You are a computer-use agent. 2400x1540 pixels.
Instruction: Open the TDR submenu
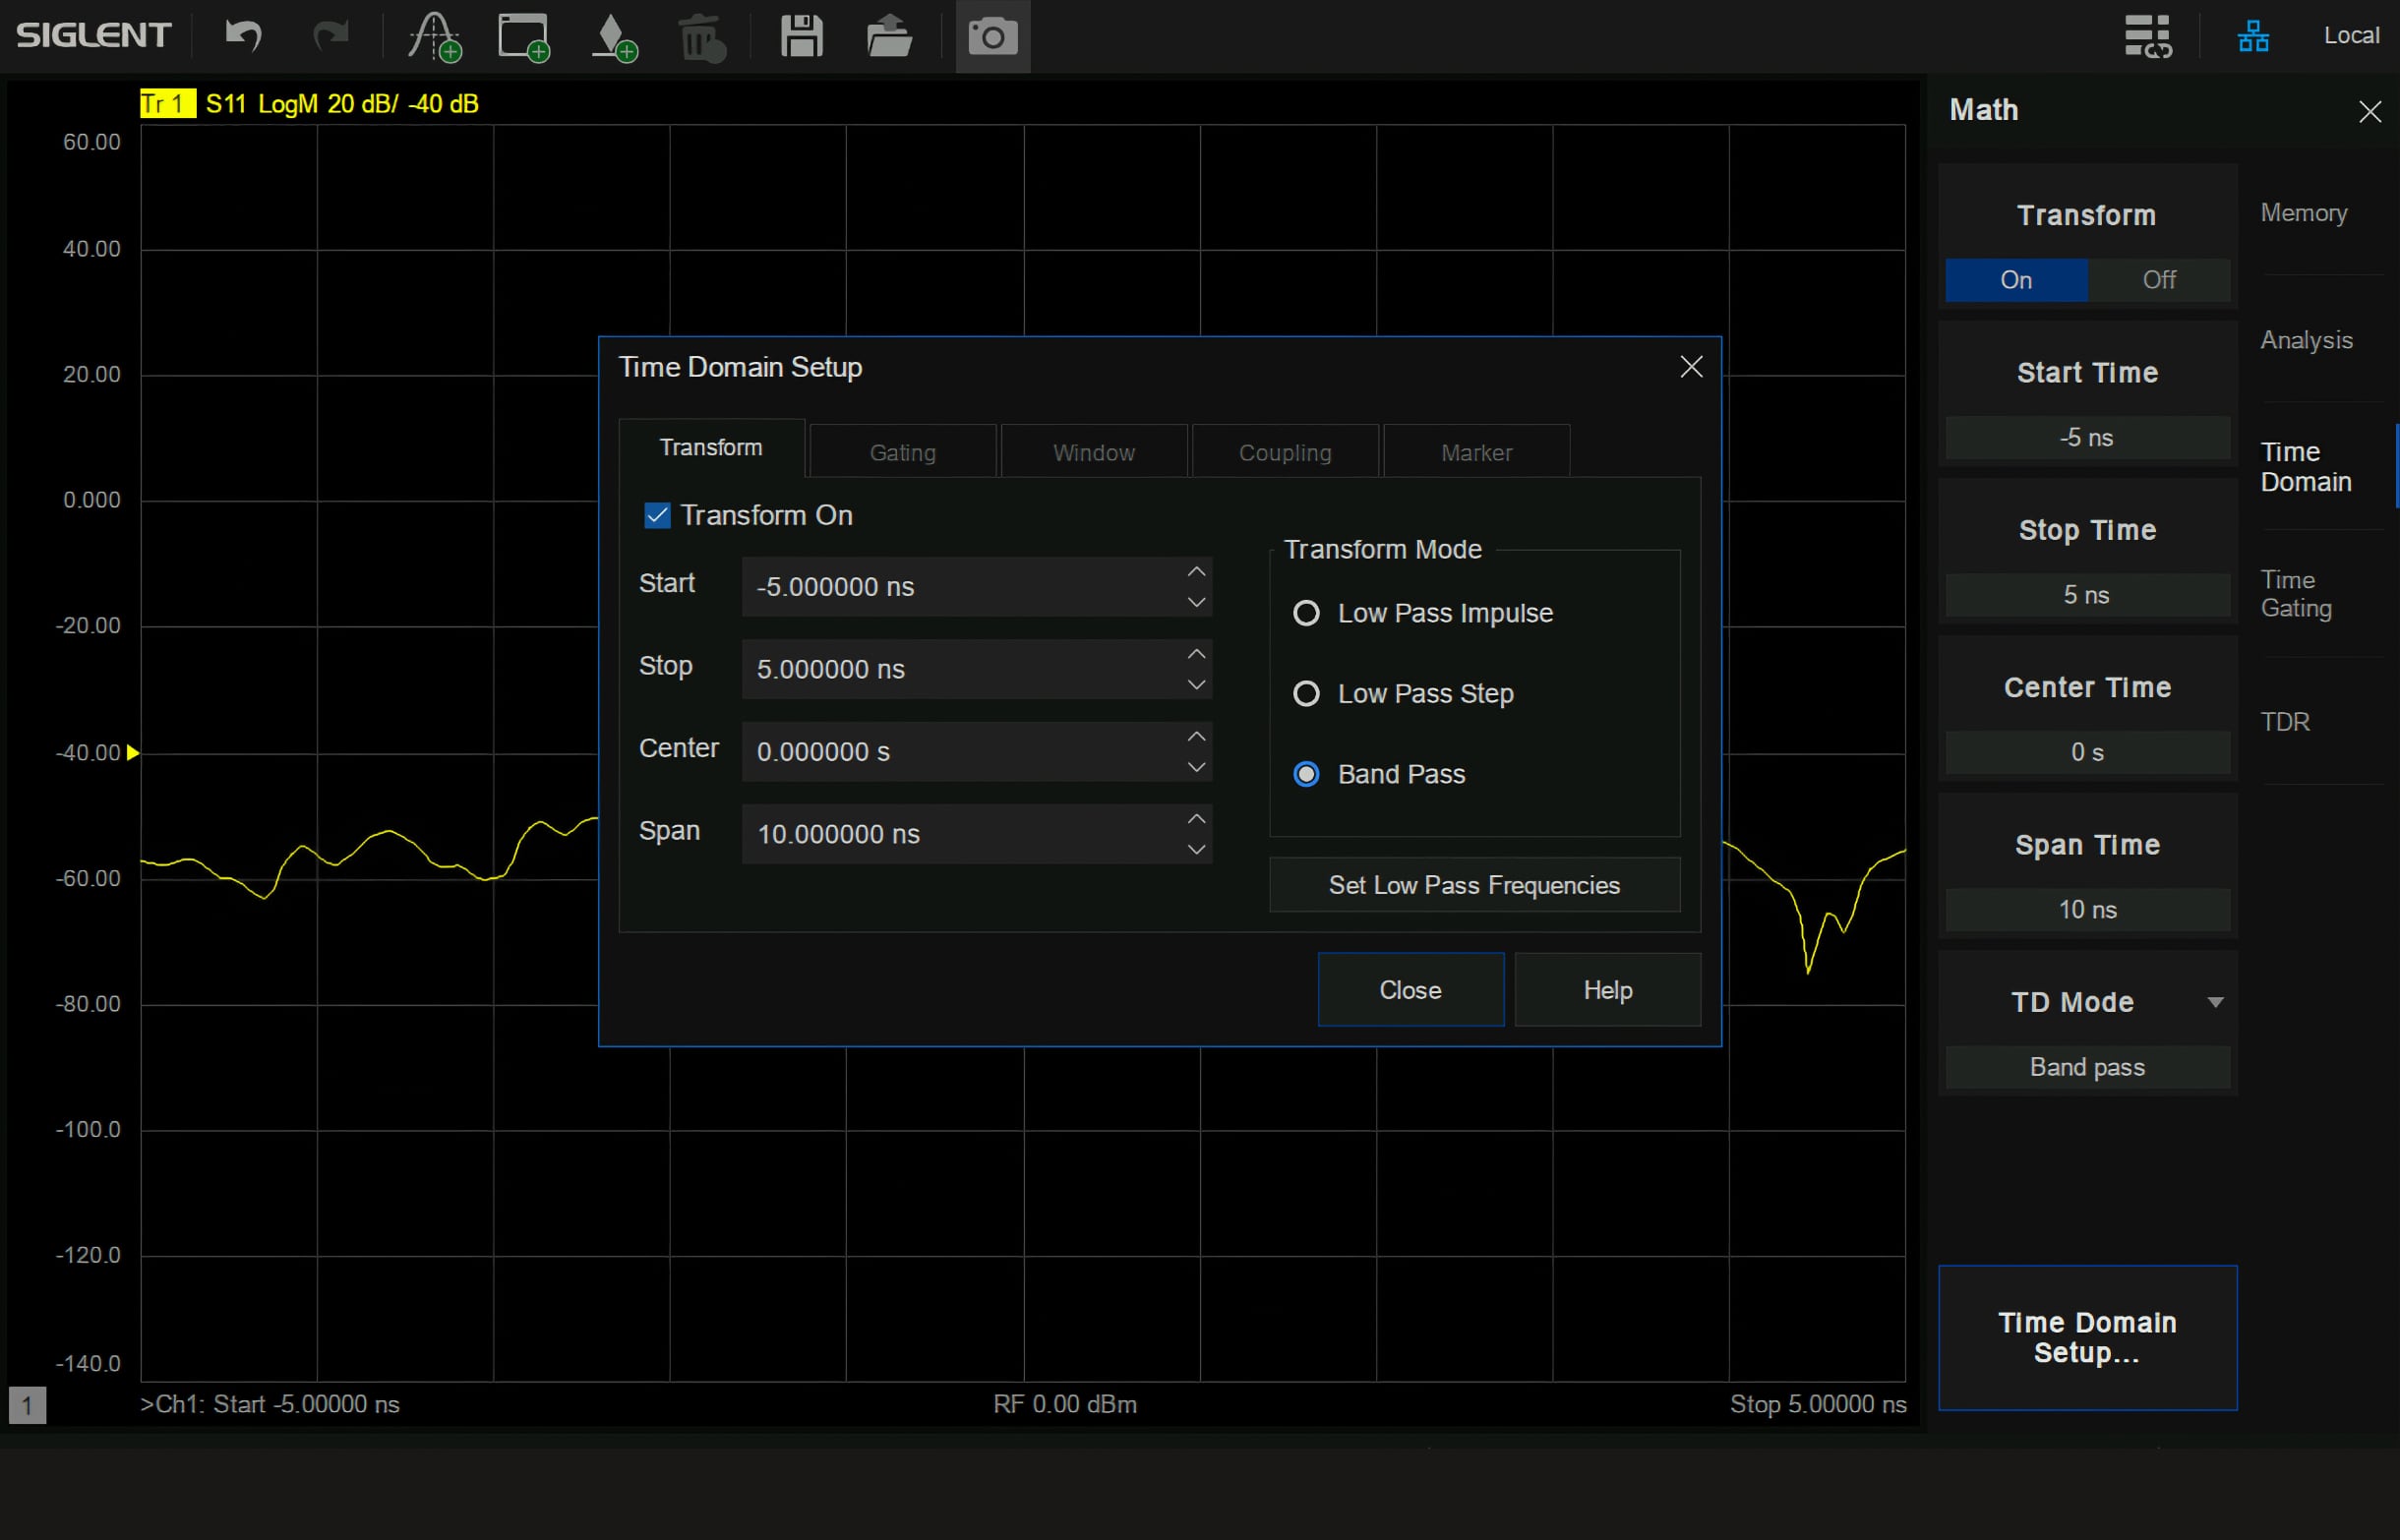pyautogui.click(x=2285, y=722)
